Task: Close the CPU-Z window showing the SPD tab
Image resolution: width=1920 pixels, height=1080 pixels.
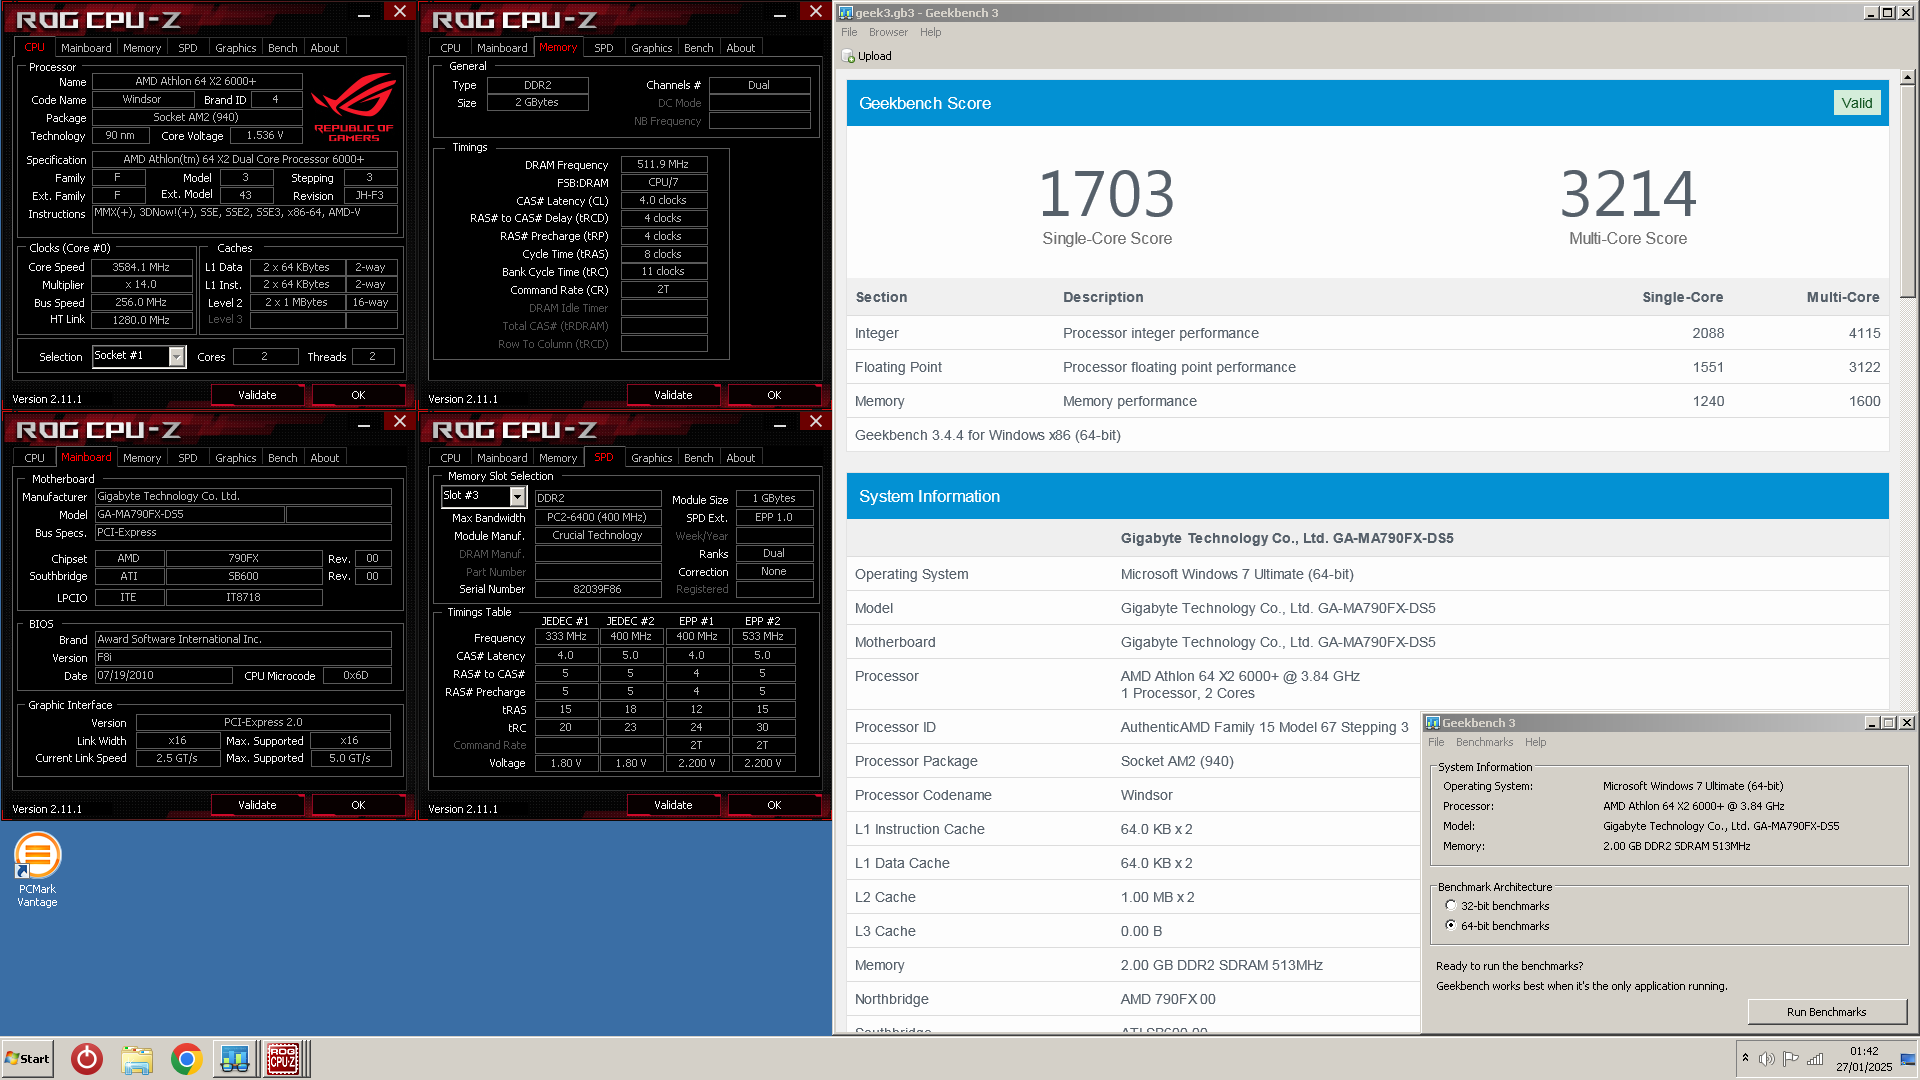Action: (x=815, y=422)
